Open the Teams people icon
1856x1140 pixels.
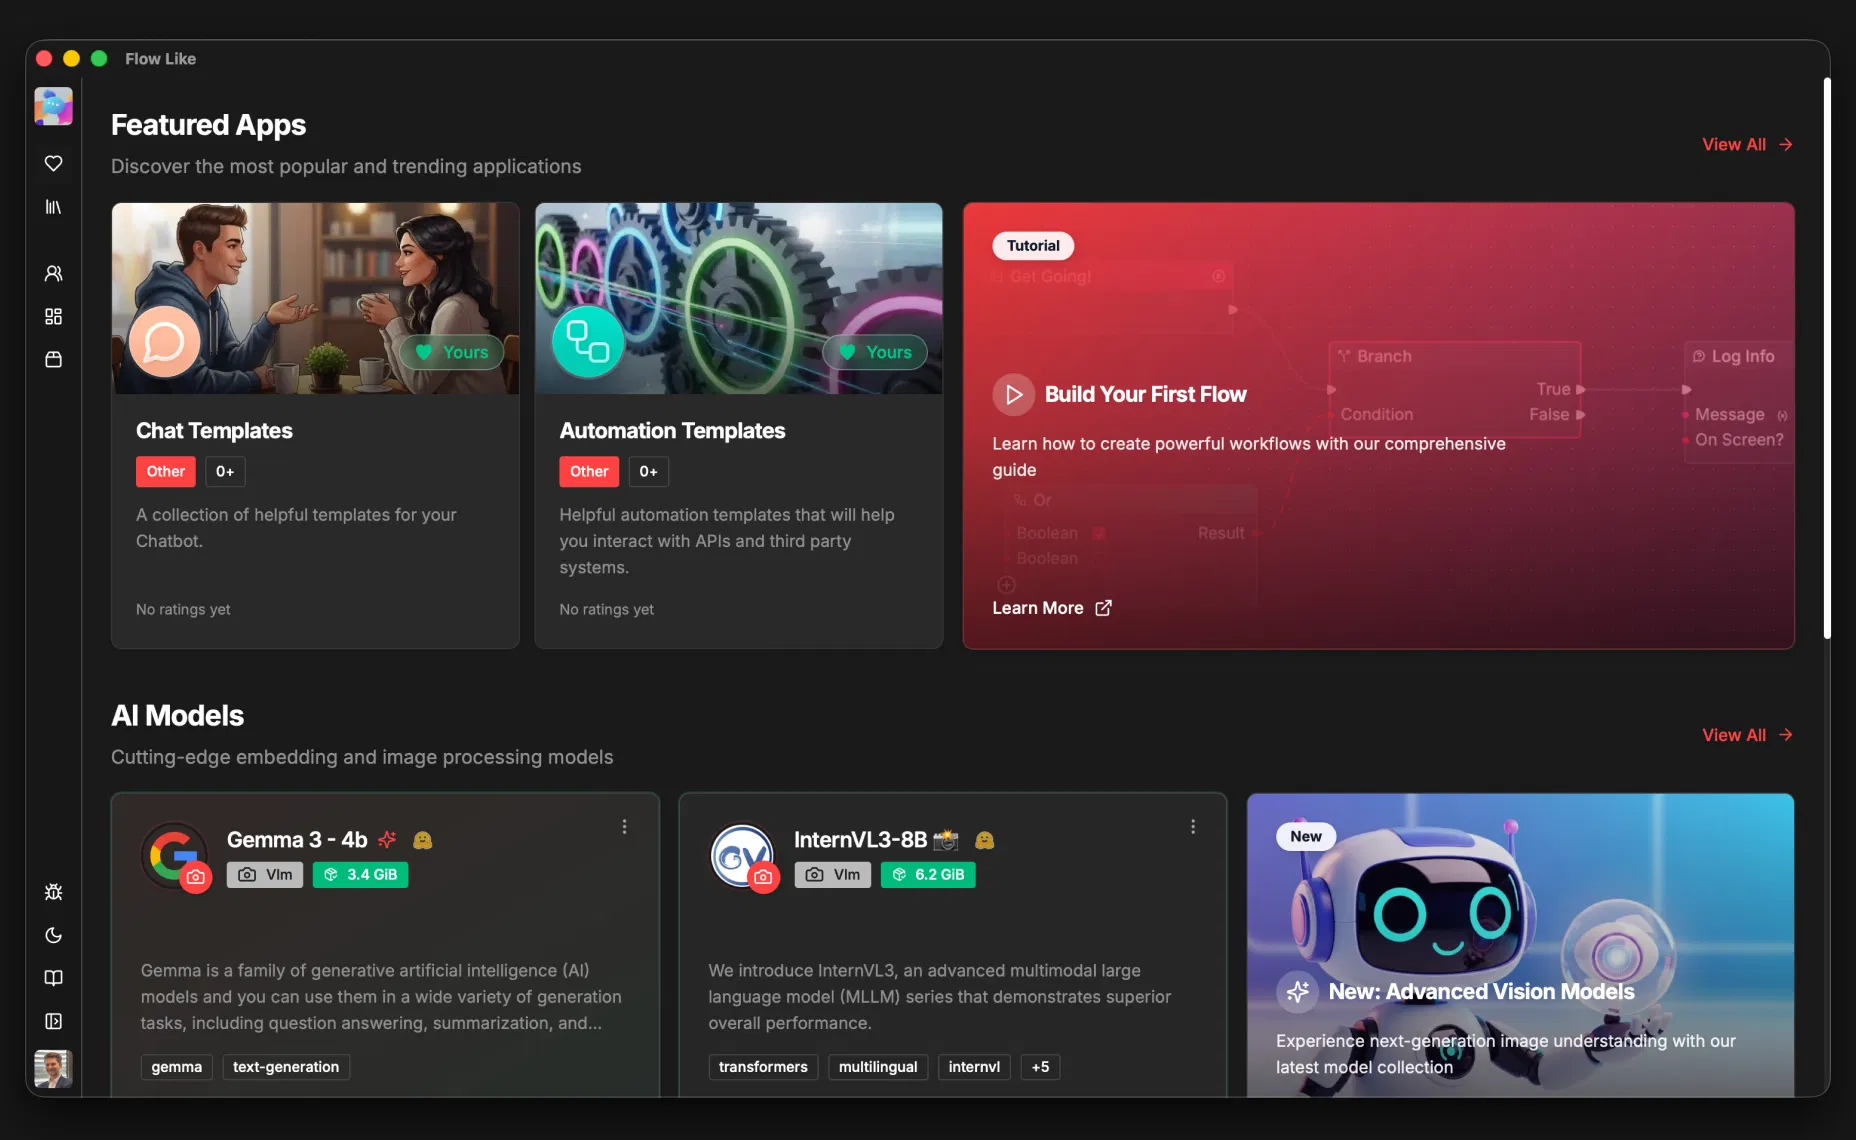[53, 273]
